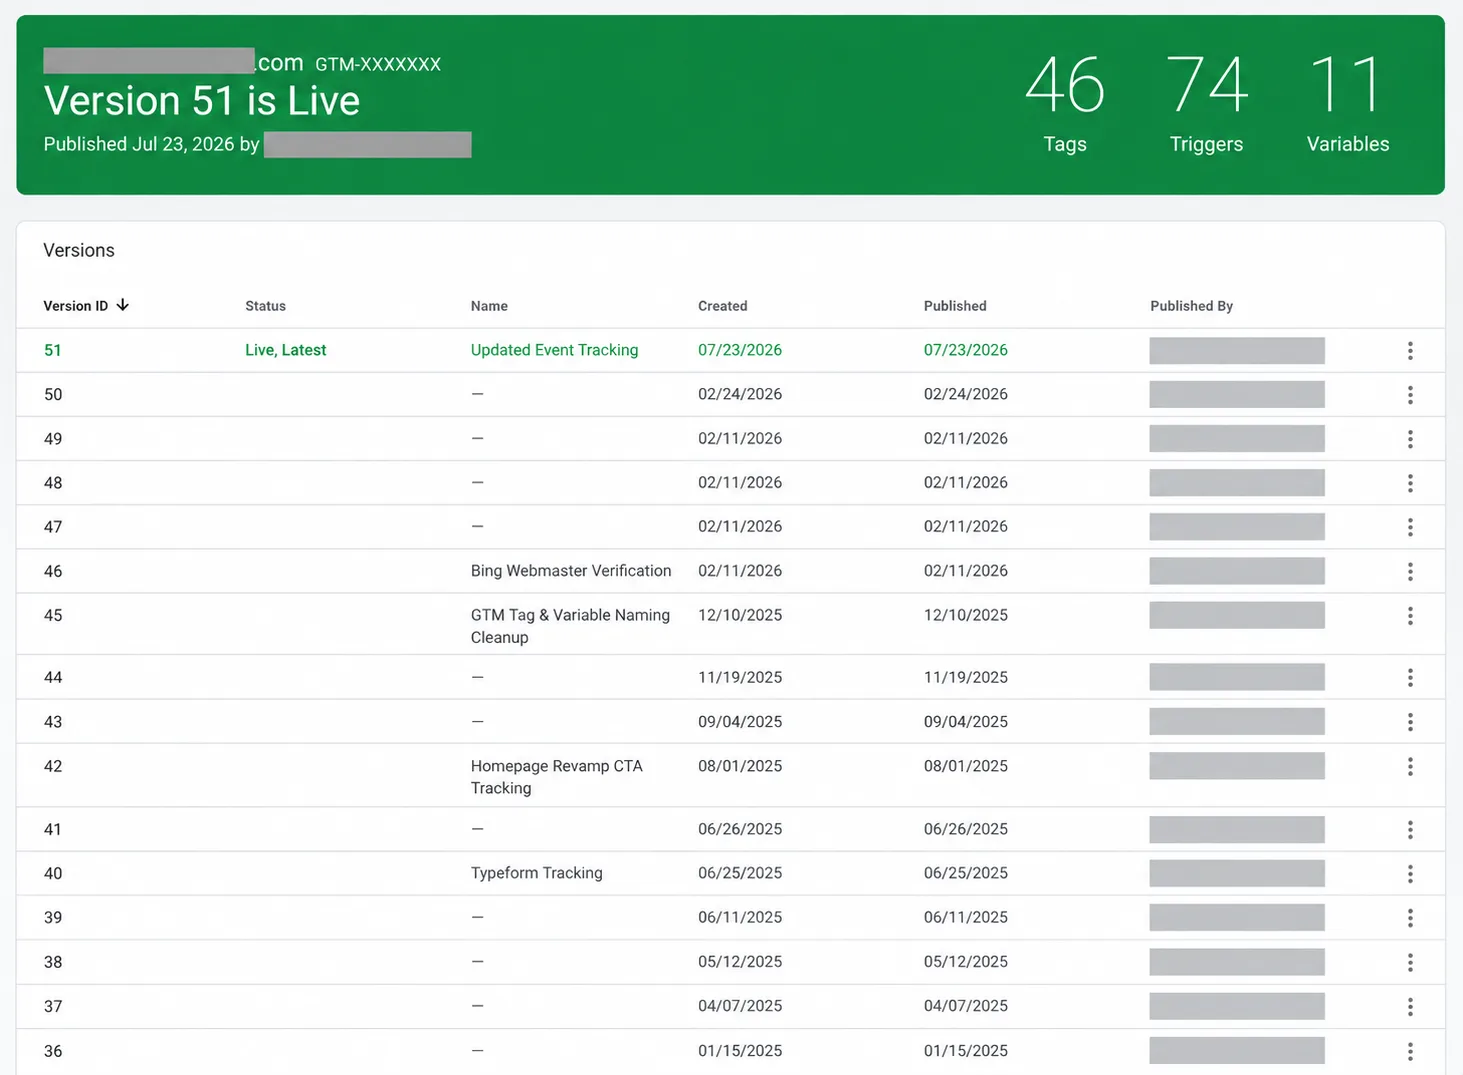
Task: Click the Versions section title
Action: (79, 250)
